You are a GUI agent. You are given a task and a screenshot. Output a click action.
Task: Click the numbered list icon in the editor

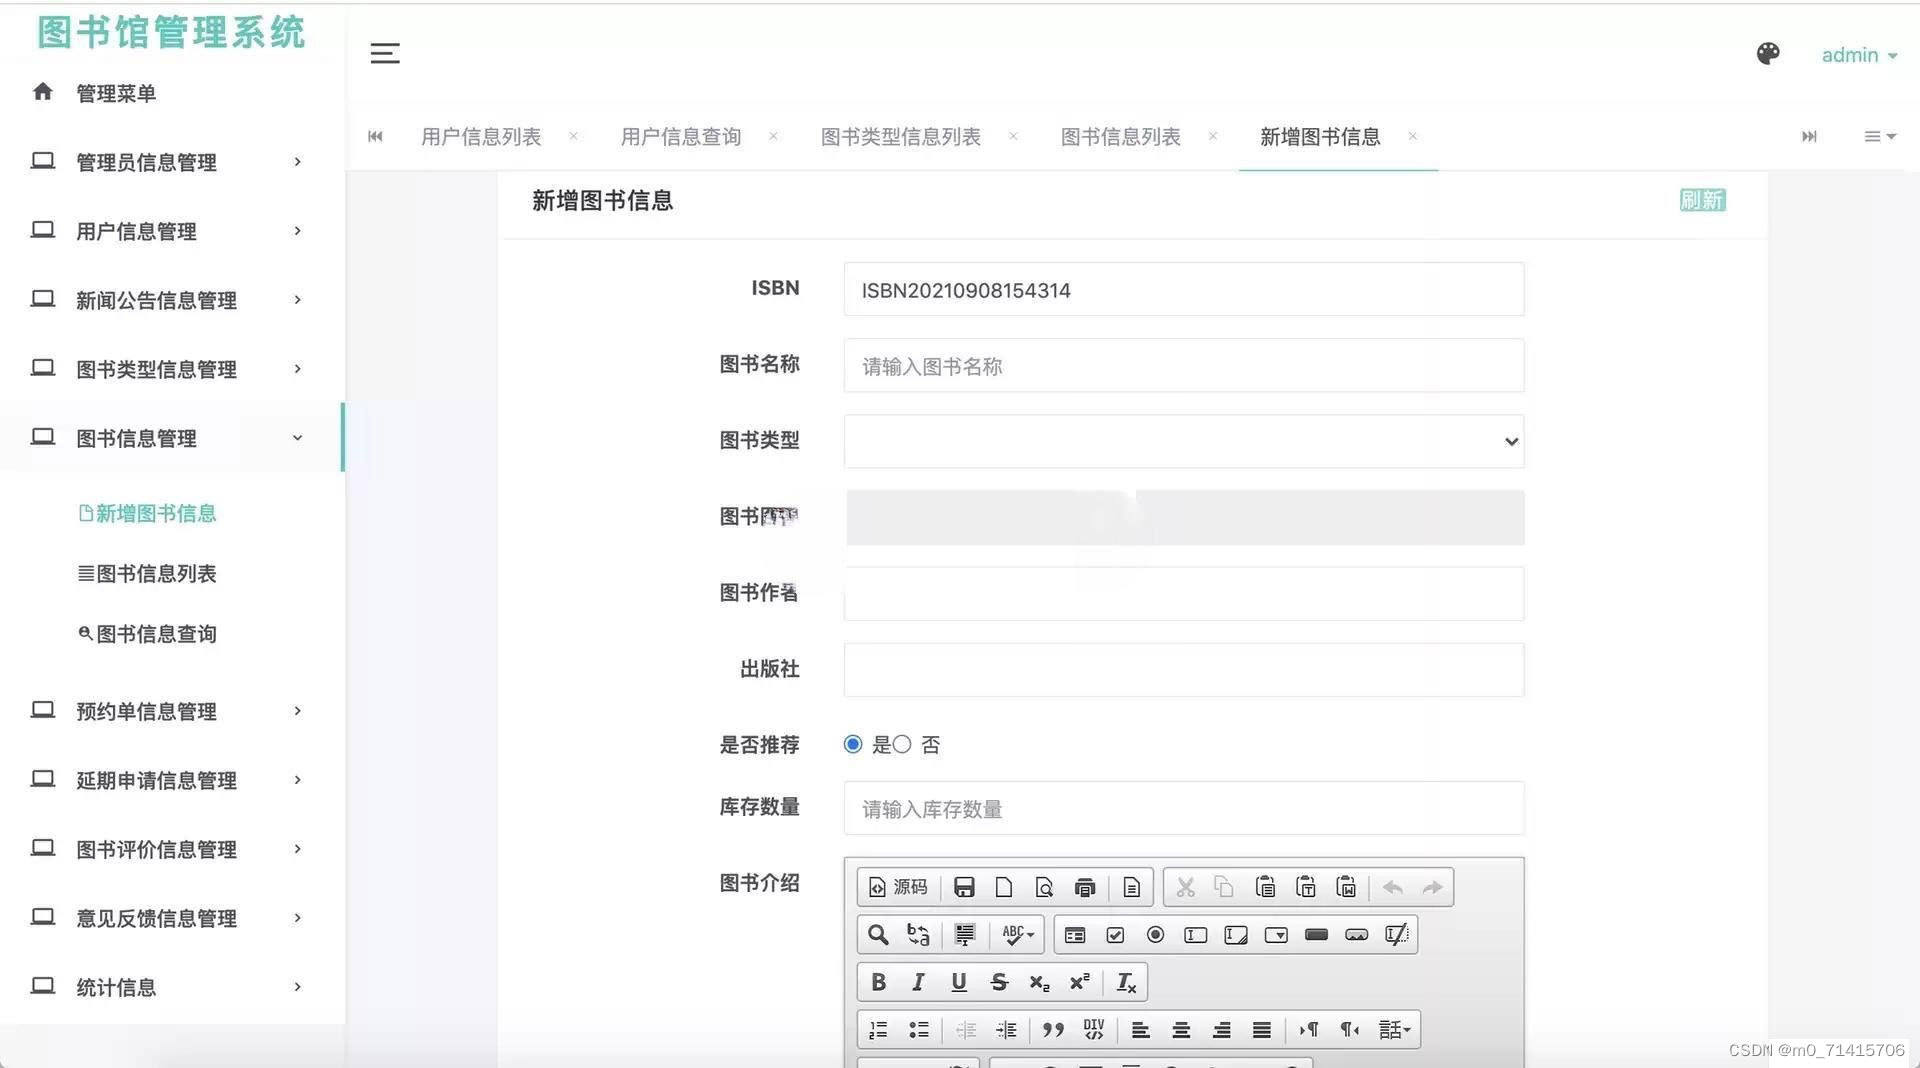pos(878,1029)
